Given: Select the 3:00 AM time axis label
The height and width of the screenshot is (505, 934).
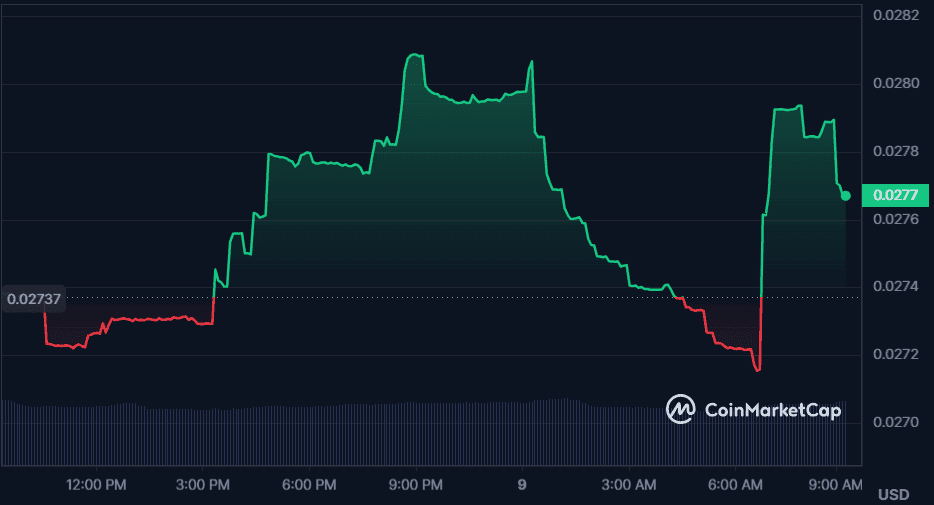Looking at the screenshot, I should [x=631, y=485].
